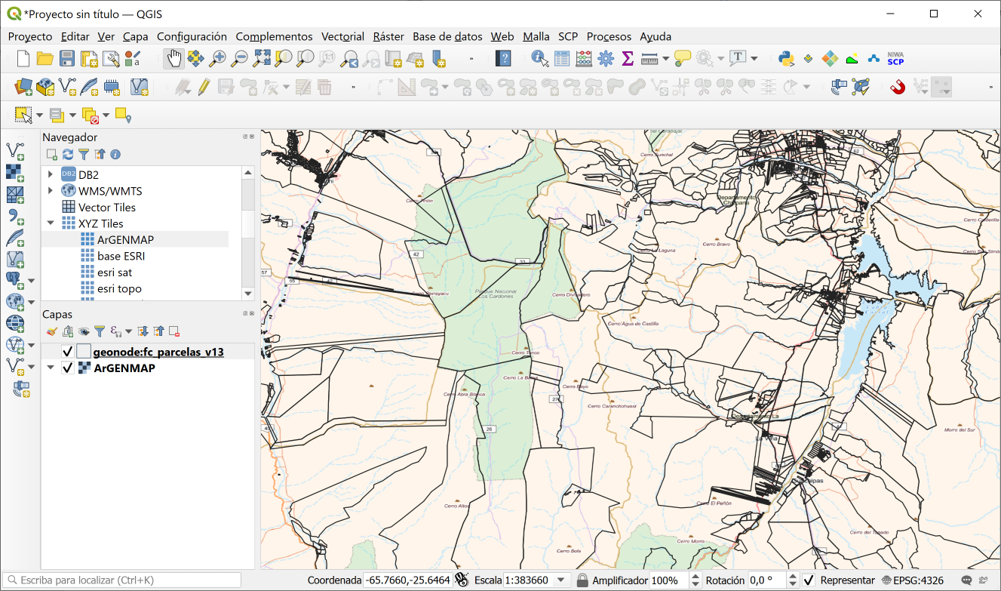Click the locator search field
1001x591 pixels.
[123, 580]
